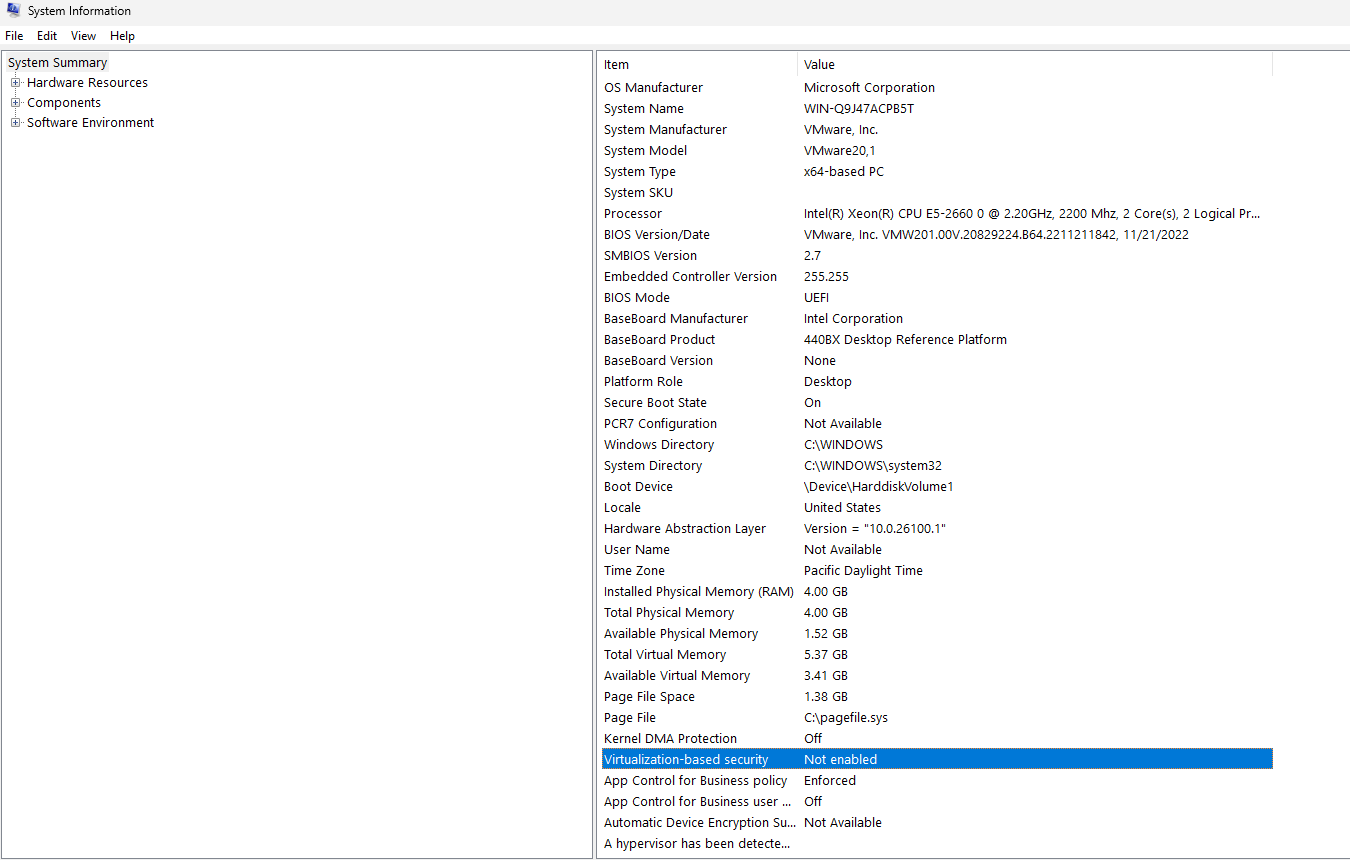Sort by the Value column header
This screenshot has width=1350, height=860.
(1035, 64)
